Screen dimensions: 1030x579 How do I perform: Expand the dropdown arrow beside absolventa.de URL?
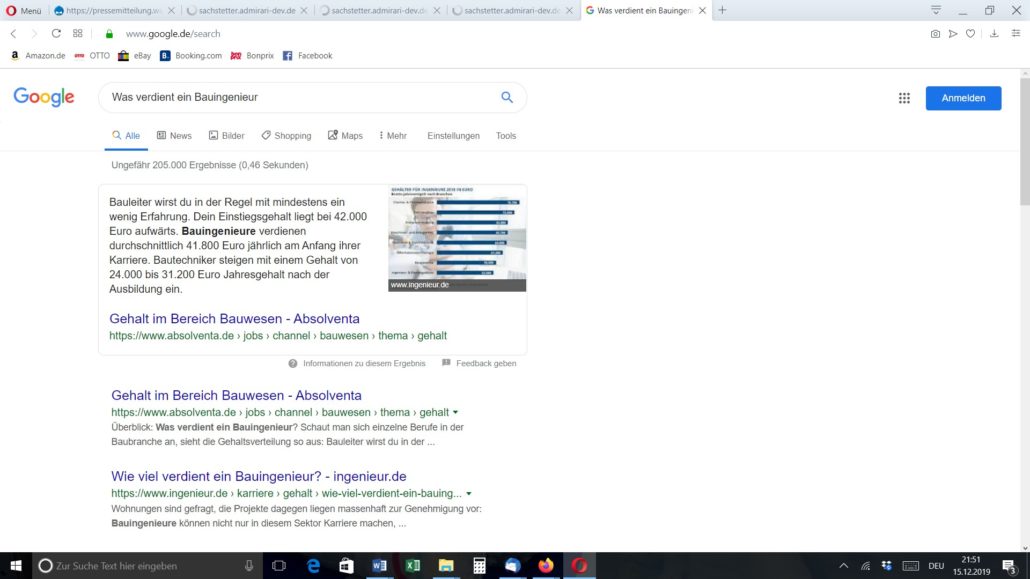(455, 413)
